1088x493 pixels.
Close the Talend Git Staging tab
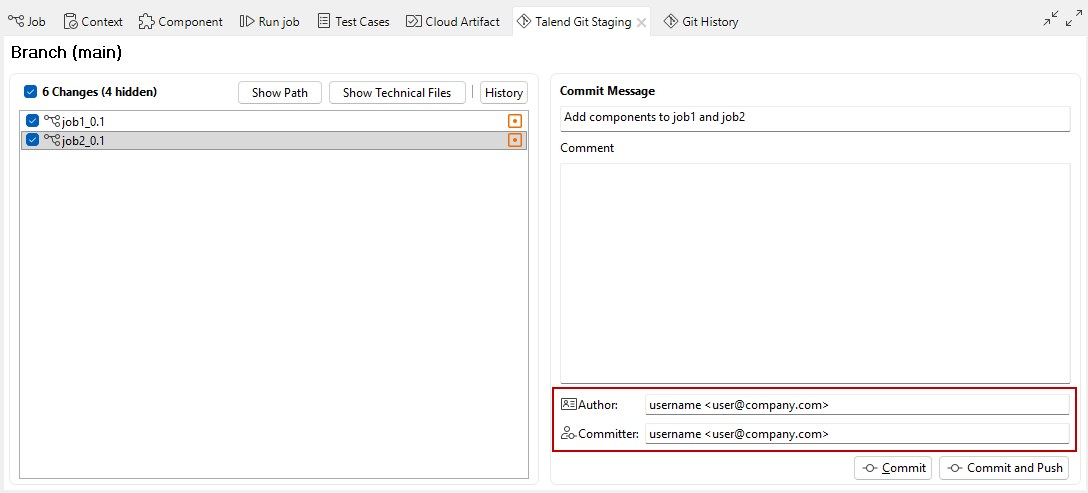[x=642, y=22]
